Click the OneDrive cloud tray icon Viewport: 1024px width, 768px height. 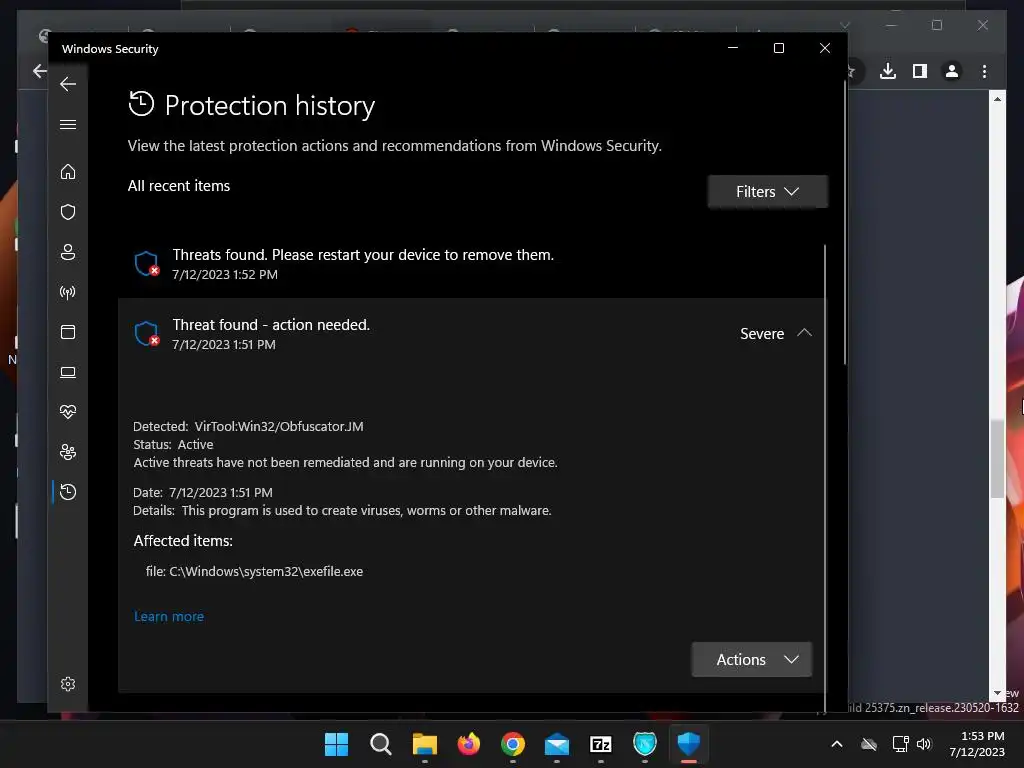(x=869, y=744)
